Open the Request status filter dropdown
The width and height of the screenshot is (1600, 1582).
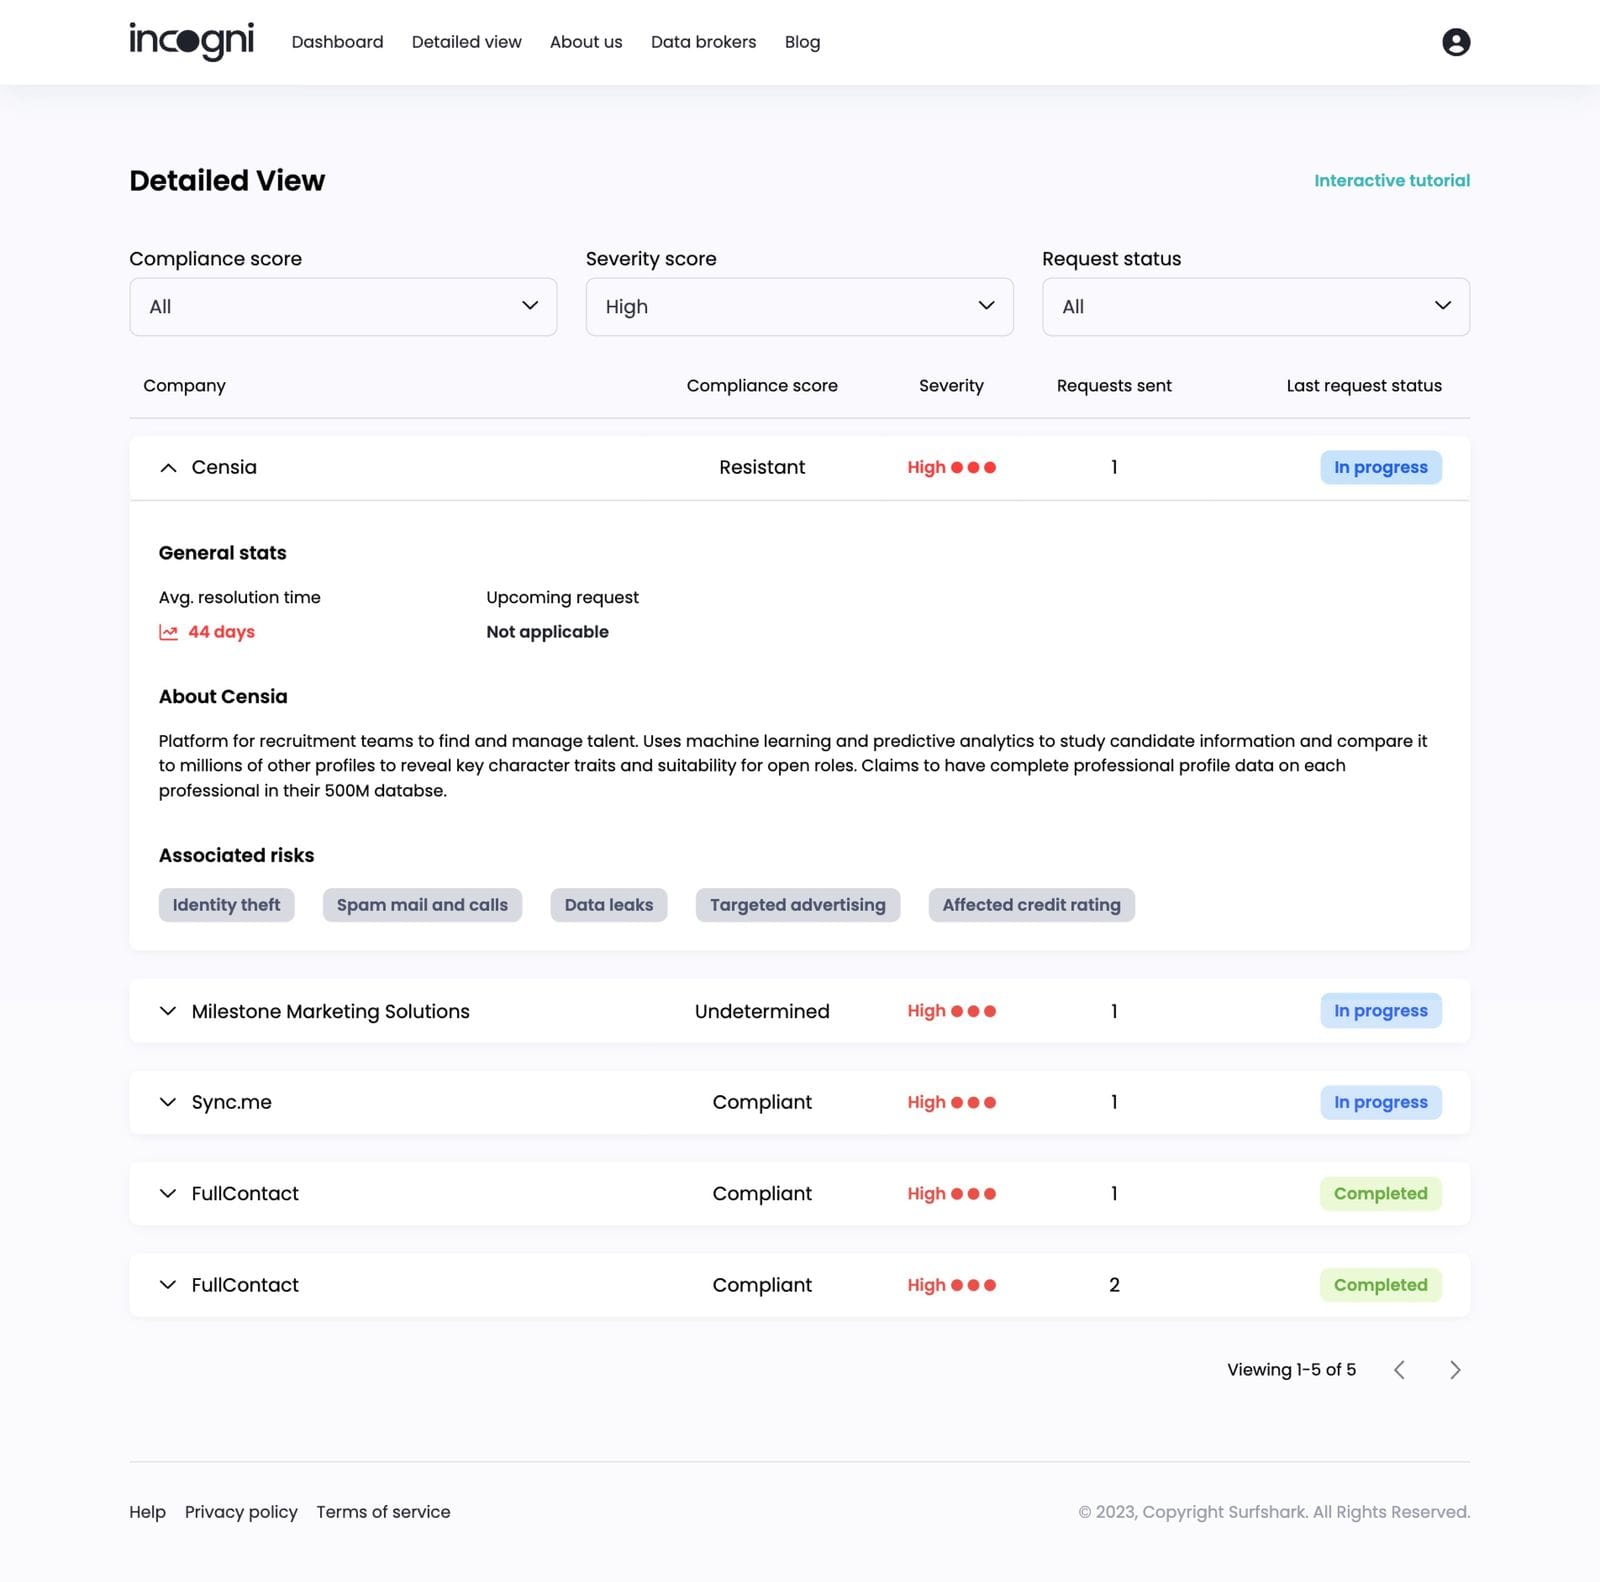pyautogui.click(x=1255, y=307)
